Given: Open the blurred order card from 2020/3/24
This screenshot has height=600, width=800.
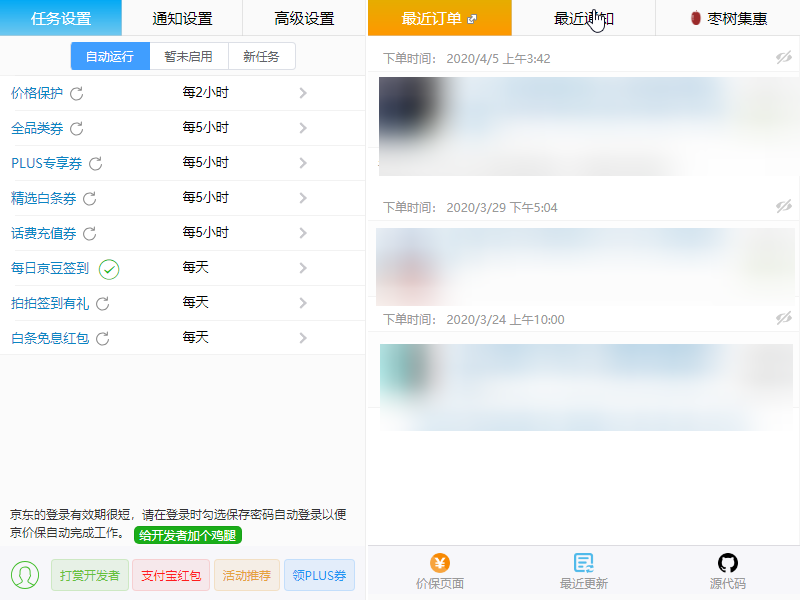Looking at the screenshot, I should [x=587, y=387].
